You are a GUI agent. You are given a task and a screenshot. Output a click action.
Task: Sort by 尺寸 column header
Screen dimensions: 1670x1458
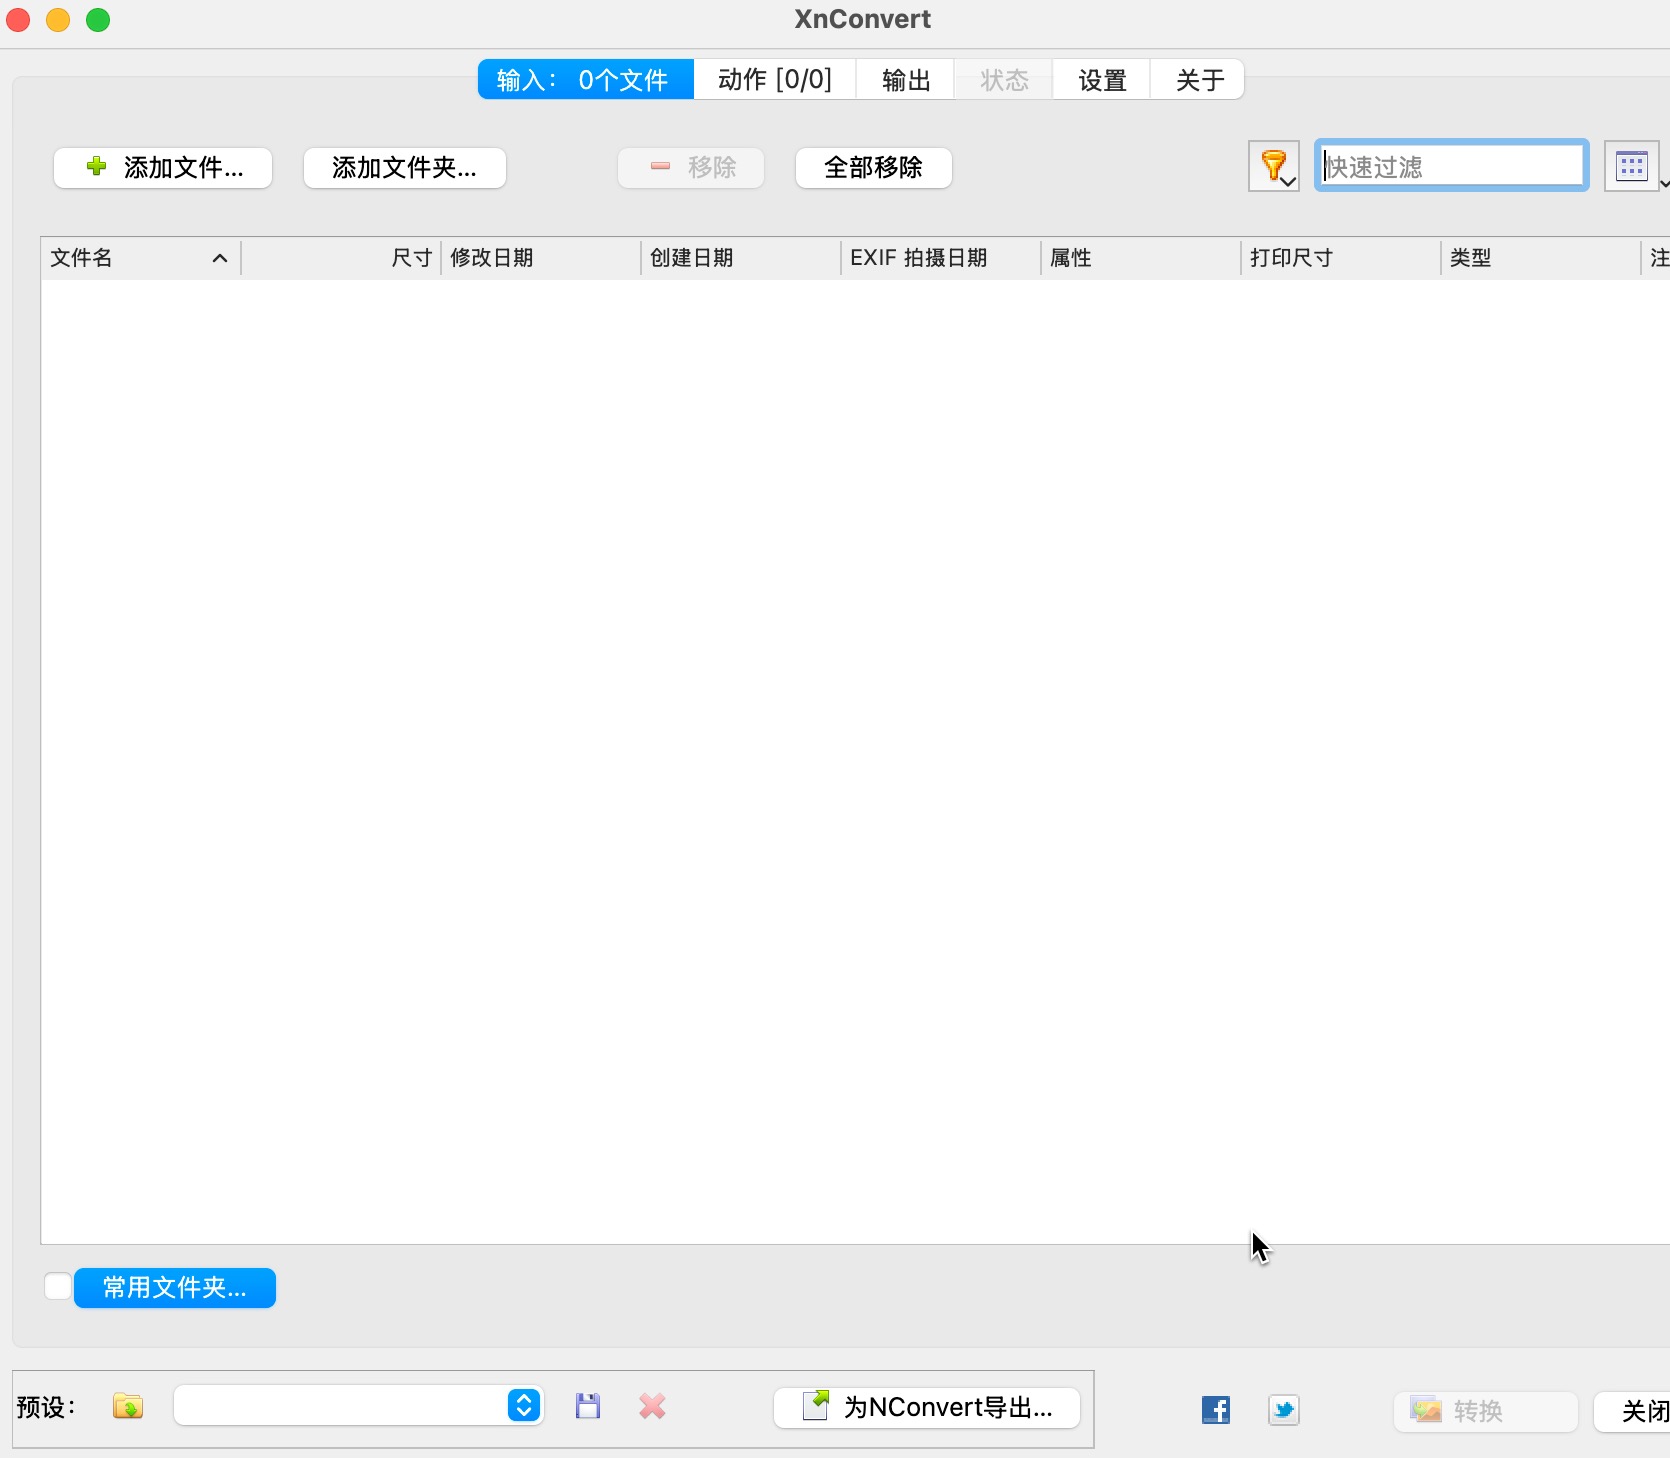341,258
